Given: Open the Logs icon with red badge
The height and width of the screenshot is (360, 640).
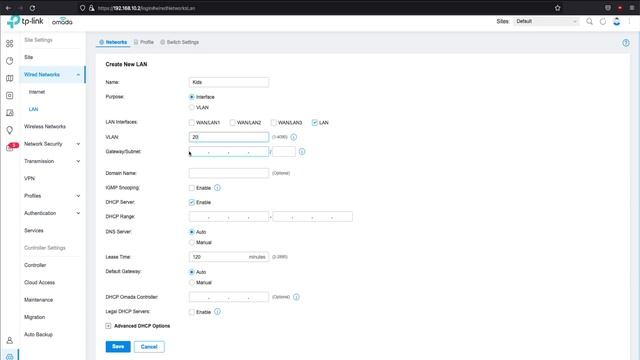Looking at the screenshot, I should pos(12,147).
